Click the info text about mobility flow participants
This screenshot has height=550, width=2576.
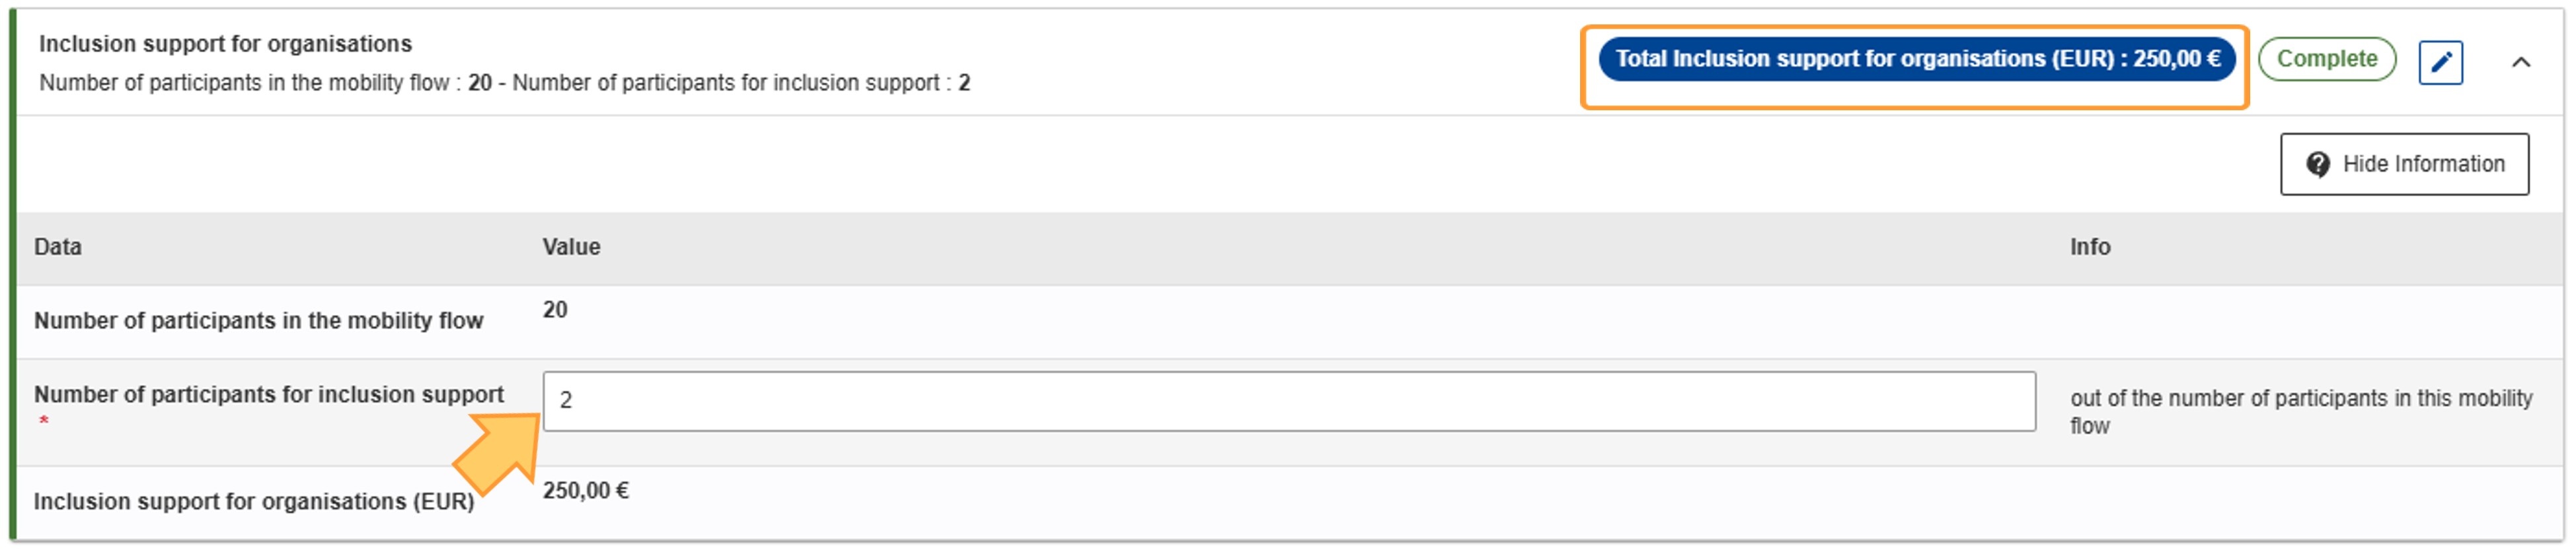tap(2300, 411)
